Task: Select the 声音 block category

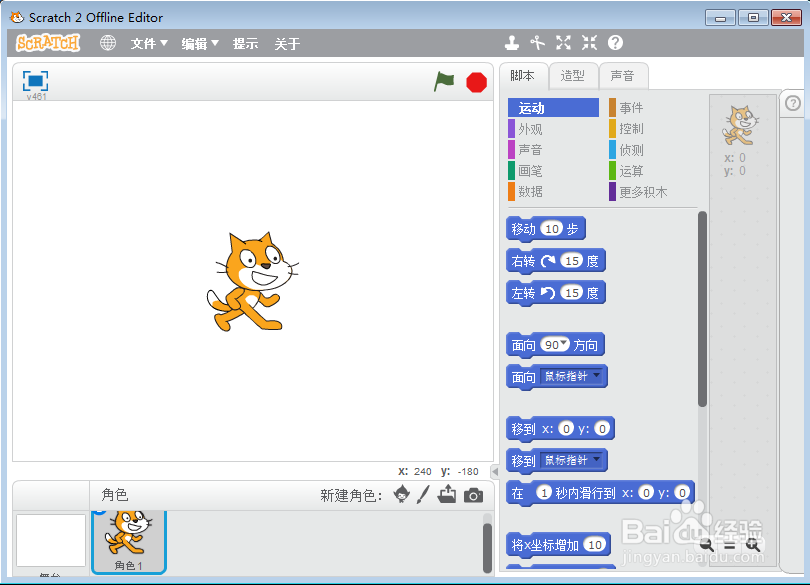Action: click(x=553, y=150)
